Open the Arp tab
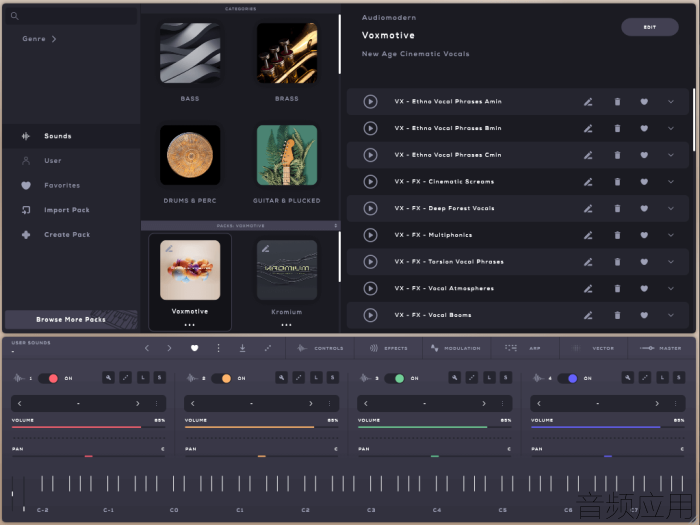The width and height of the screenshot is (700, 525). [x=525, y=348]
